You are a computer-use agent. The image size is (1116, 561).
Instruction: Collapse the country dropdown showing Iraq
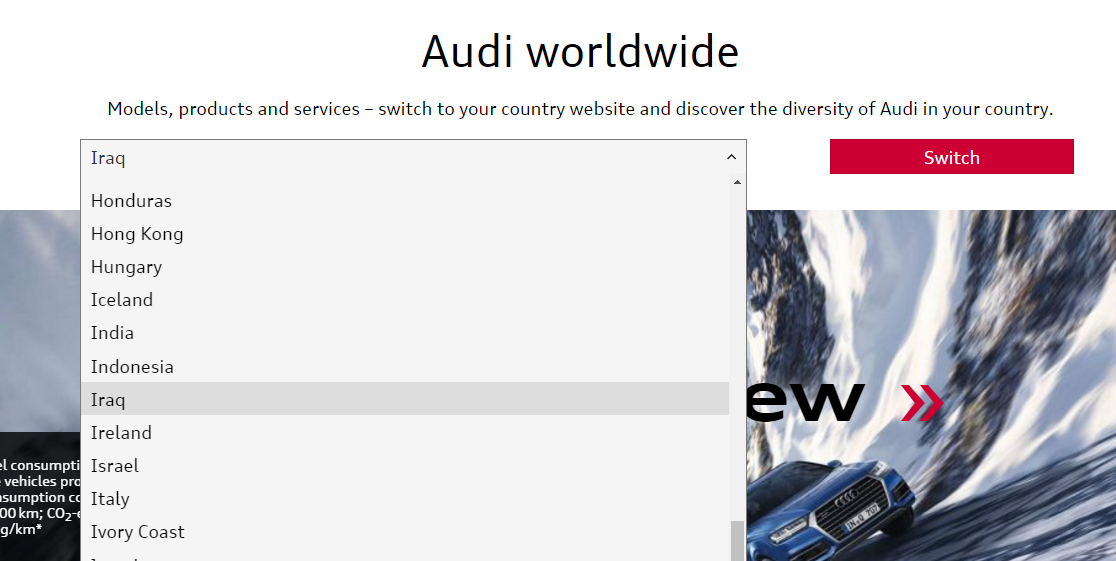pyautogui.click(x=414, y=157)
